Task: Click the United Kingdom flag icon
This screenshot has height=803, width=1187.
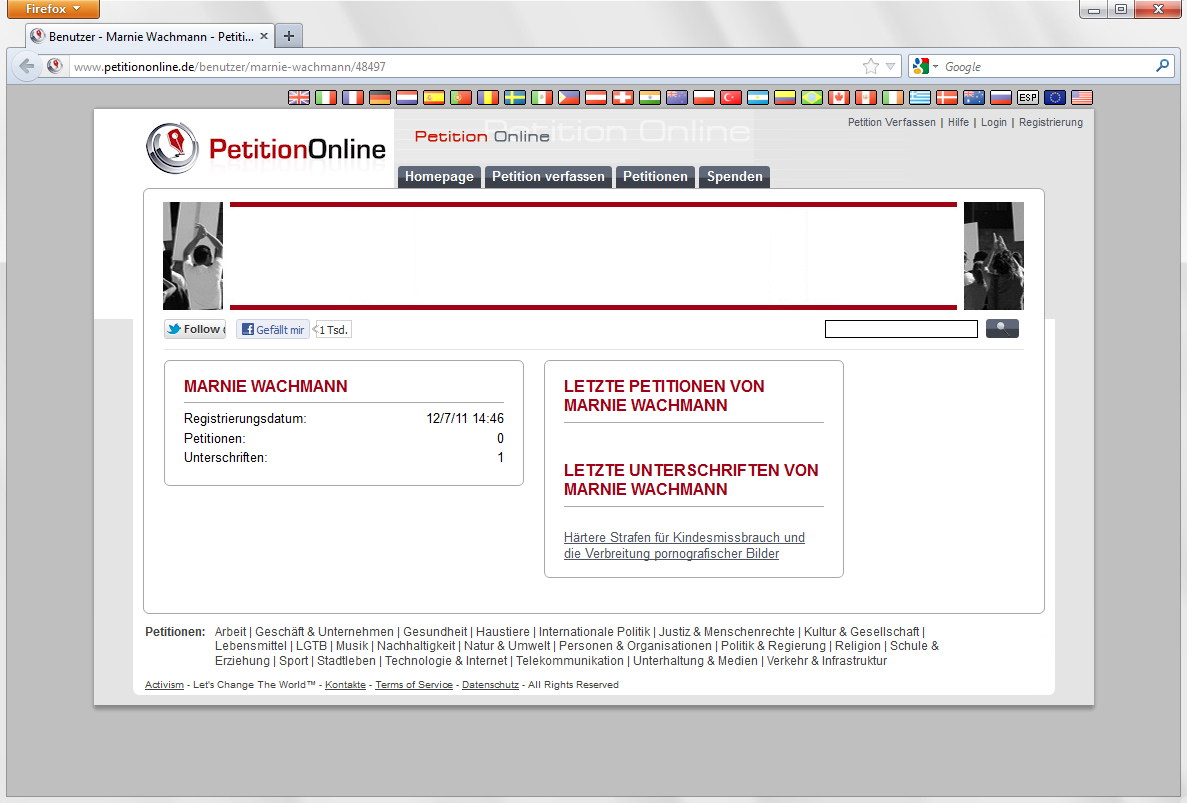Action: (x=299, y=97)
